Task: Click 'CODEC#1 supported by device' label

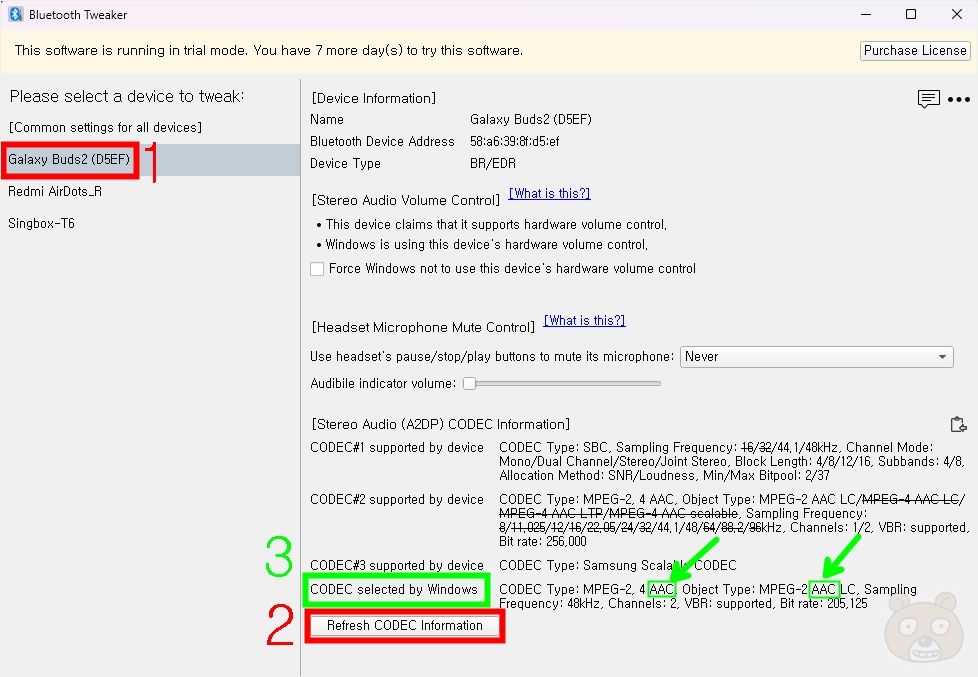Action: pyautogui.click(x=397, y=447)
